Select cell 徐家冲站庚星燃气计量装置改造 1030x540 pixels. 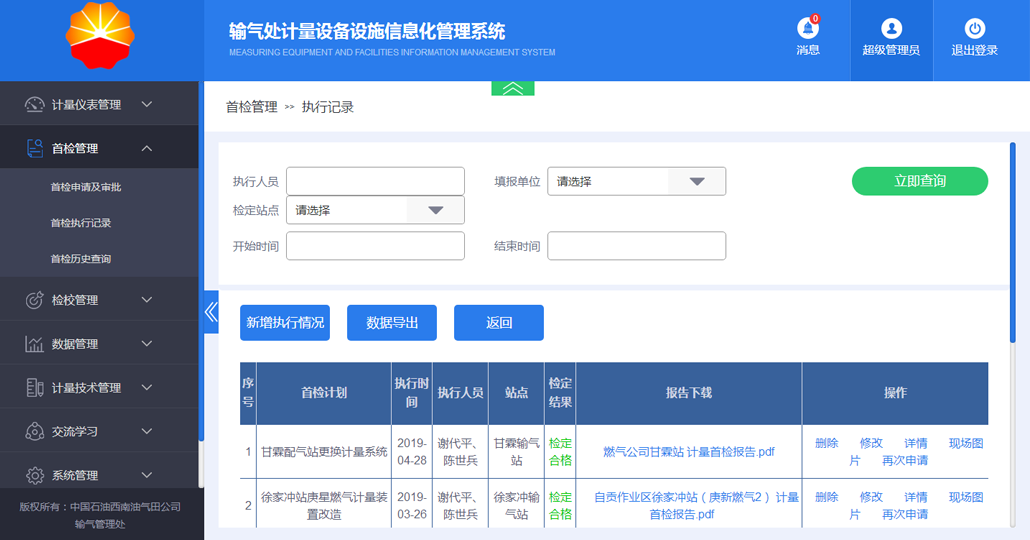point(324,506)
